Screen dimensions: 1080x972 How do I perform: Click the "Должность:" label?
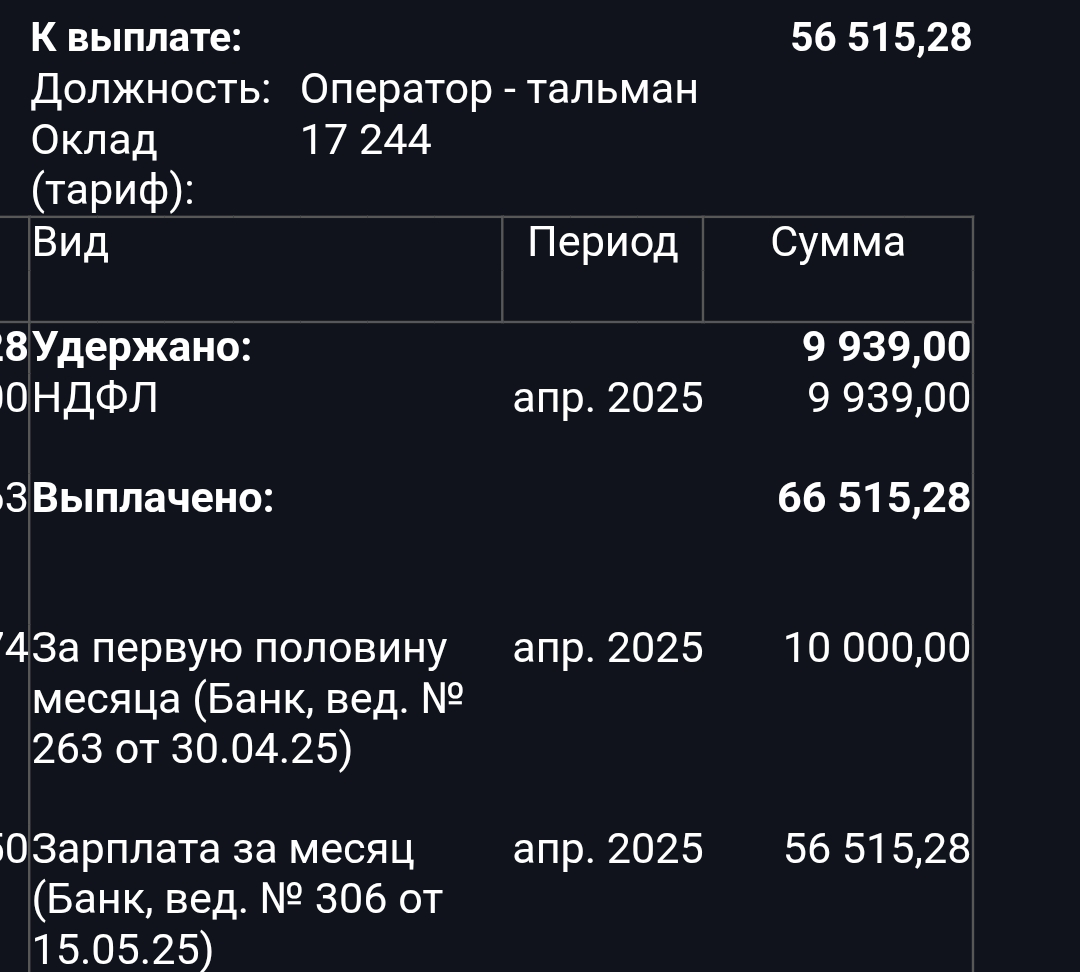tap(150, 90)
